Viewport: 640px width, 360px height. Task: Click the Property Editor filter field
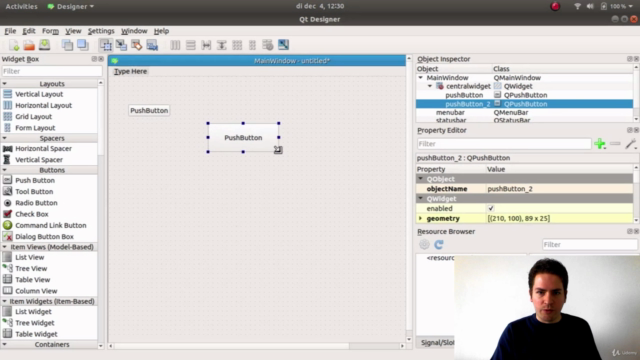point(504,144)
